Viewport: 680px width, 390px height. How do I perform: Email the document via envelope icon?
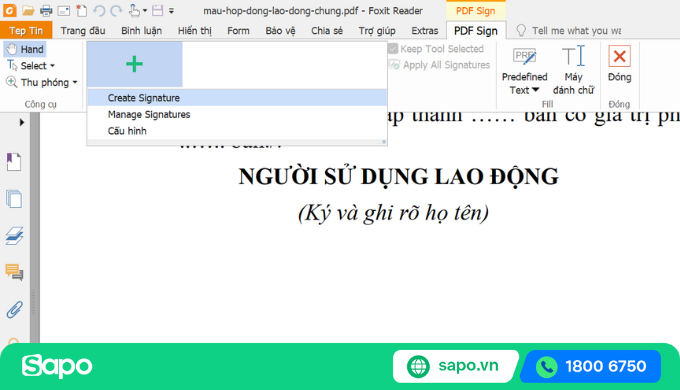(64, 11)
